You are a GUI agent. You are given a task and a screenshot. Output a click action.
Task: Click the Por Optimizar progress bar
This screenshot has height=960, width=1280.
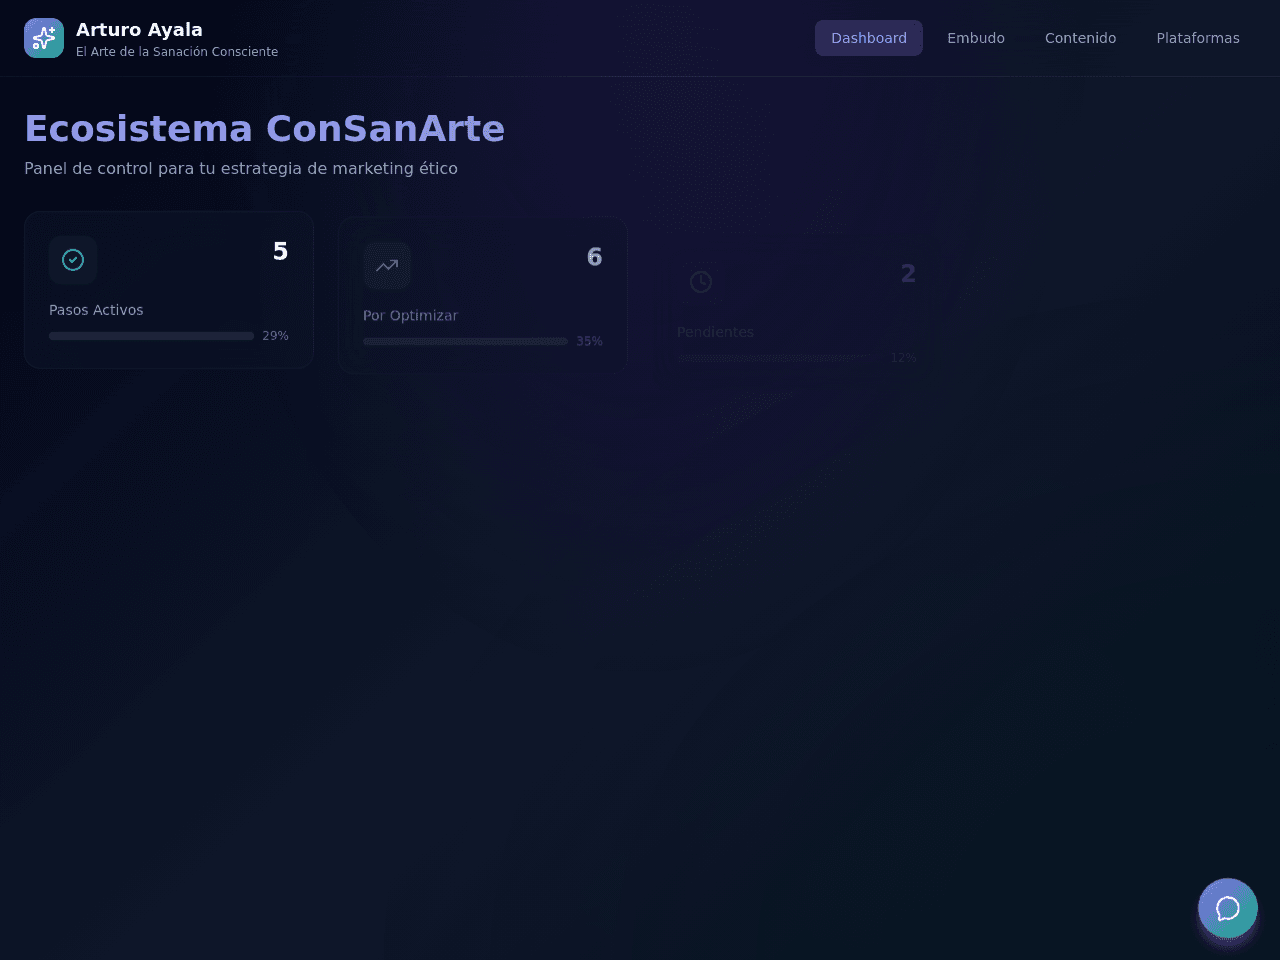coord(465,341)
